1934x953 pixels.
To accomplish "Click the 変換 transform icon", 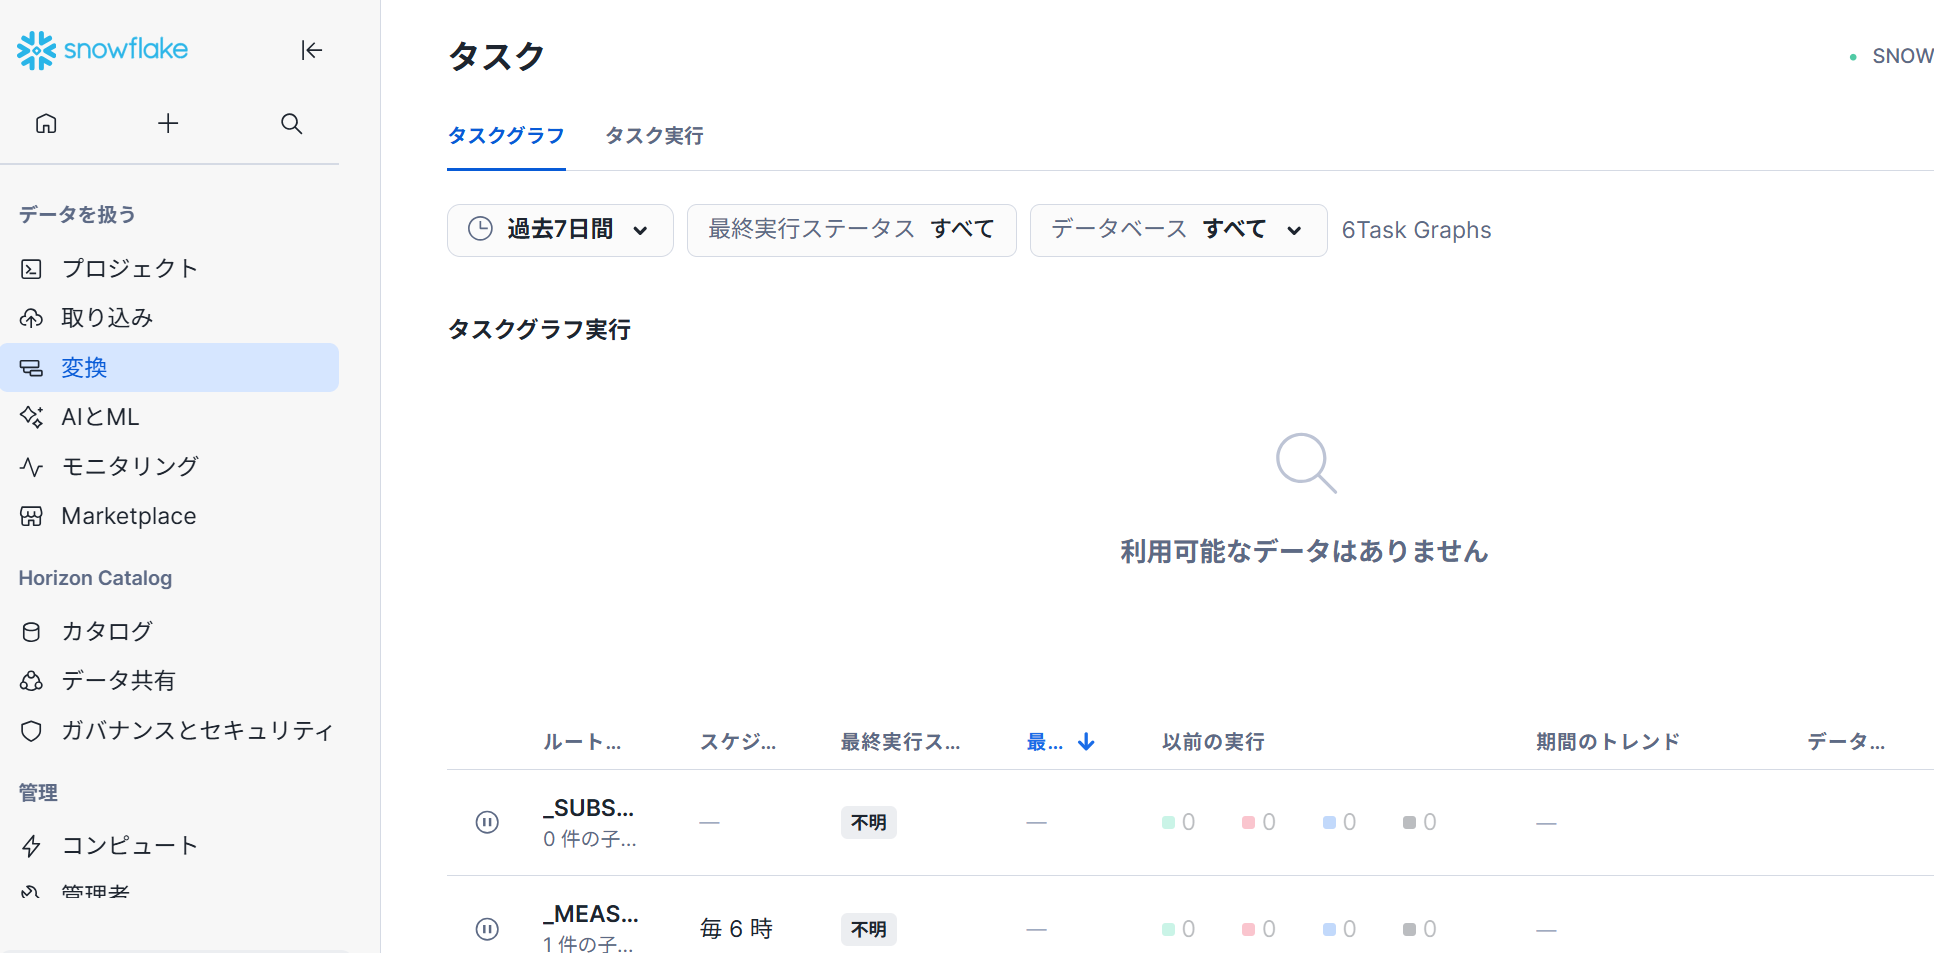I will (31, 368).
